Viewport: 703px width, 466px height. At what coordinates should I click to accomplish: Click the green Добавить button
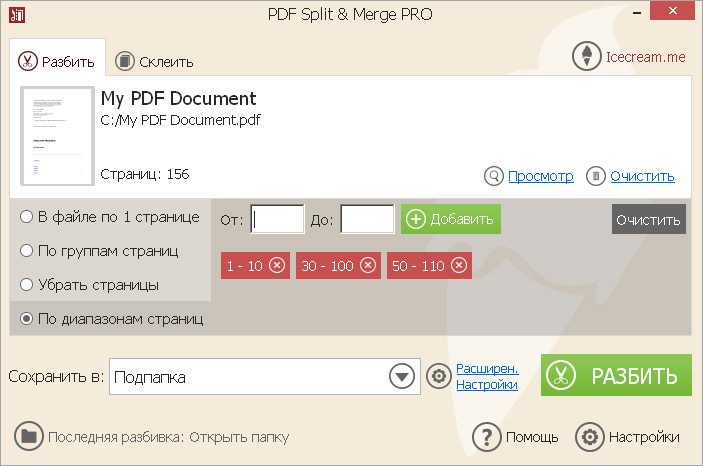[451, 219]
